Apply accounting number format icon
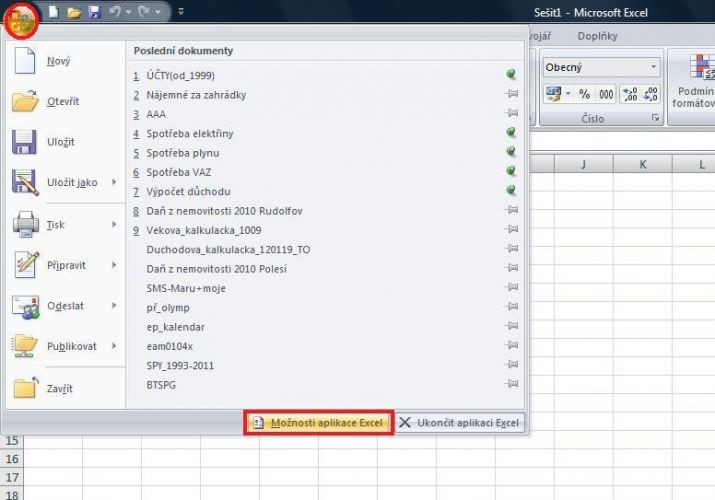Screen dimensions: 715x500 (x=554, y=94)
